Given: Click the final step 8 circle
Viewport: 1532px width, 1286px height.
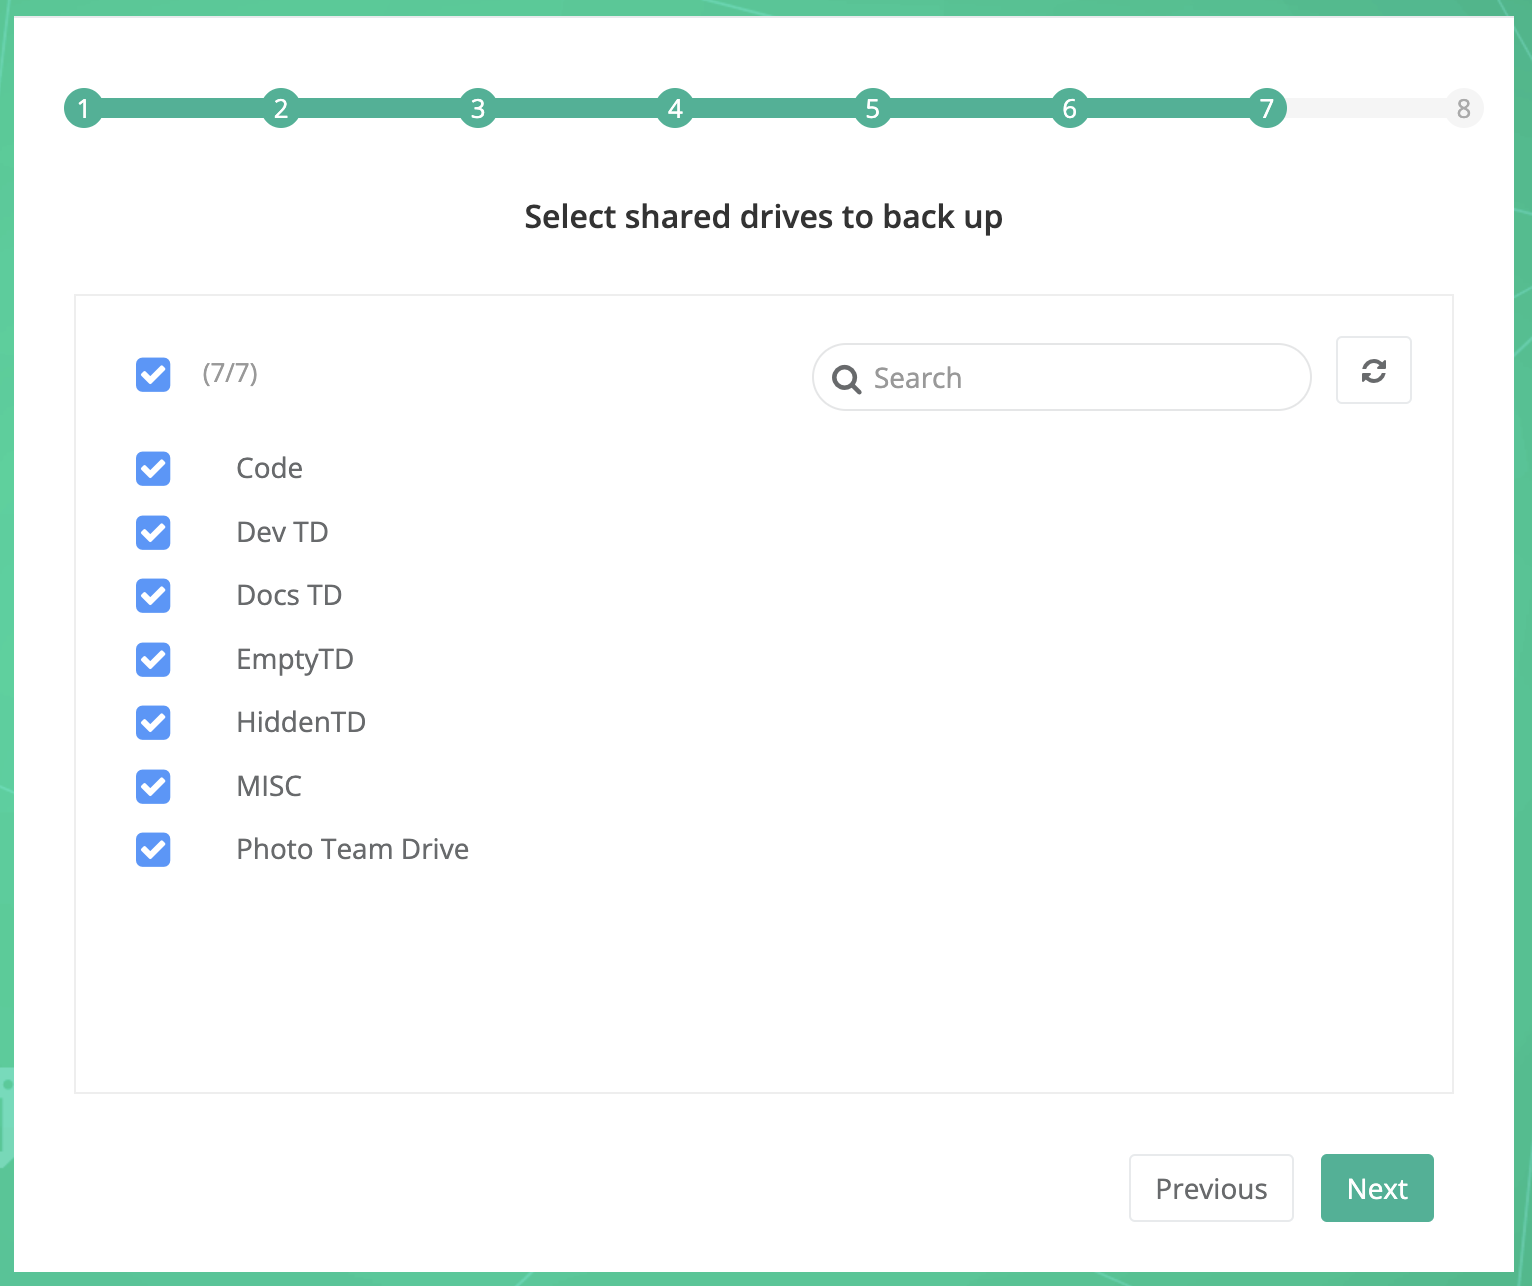Looking at the screenshot, I should pyautogui.click(x=1463, y=108).
